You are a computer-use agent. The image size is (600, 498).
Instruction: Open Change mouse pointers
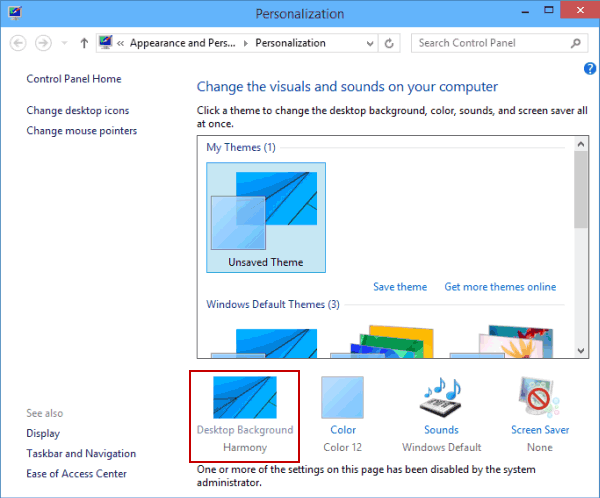coord(82,131)
